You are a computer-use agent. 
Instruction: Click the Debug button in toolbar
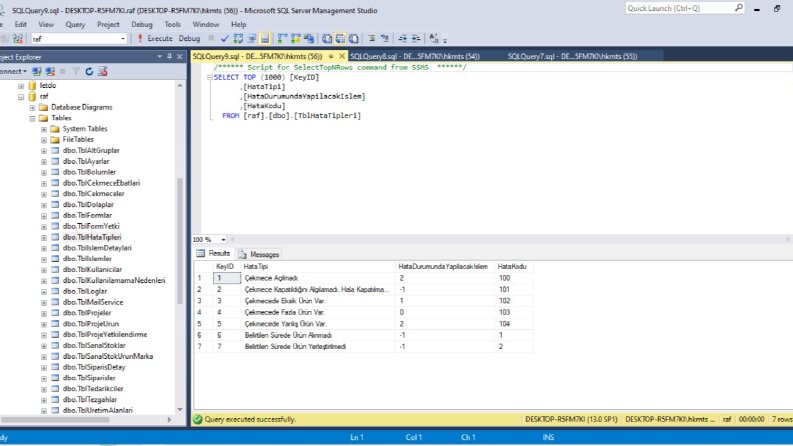pos(189,38)
